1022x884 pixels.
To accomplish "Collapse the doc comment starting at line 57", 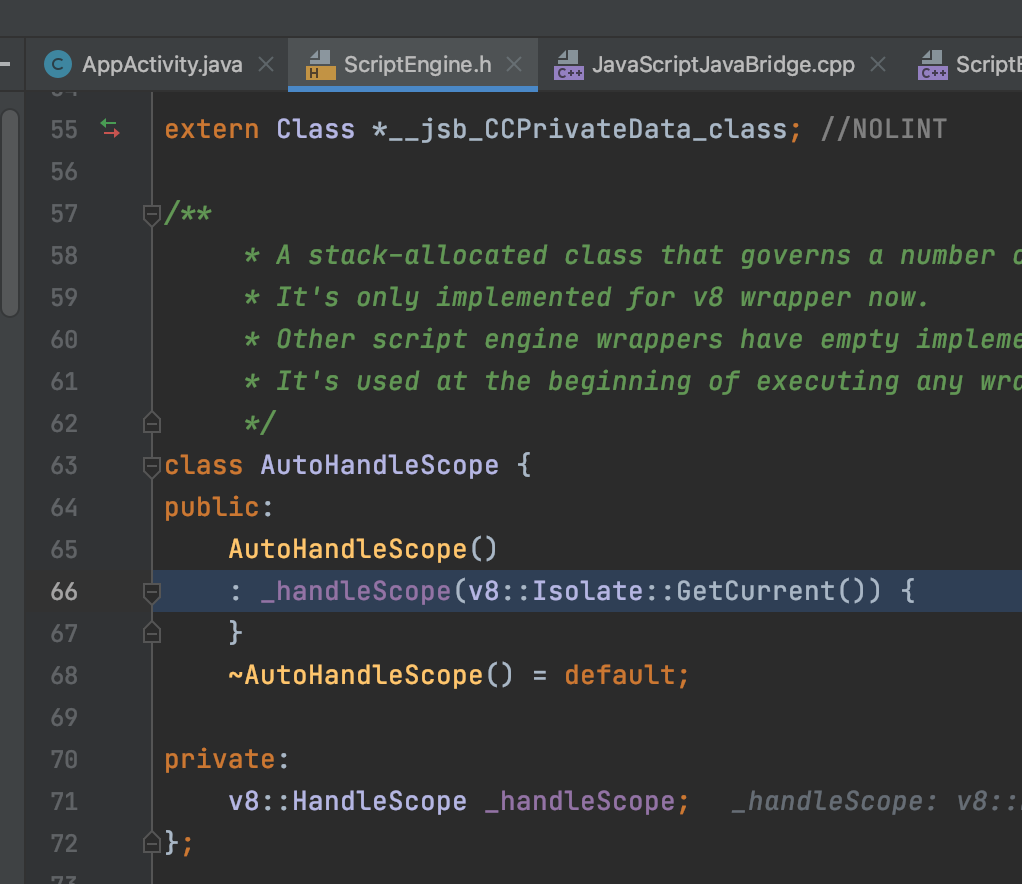I will pyautogui.click(x=150, y=212).
